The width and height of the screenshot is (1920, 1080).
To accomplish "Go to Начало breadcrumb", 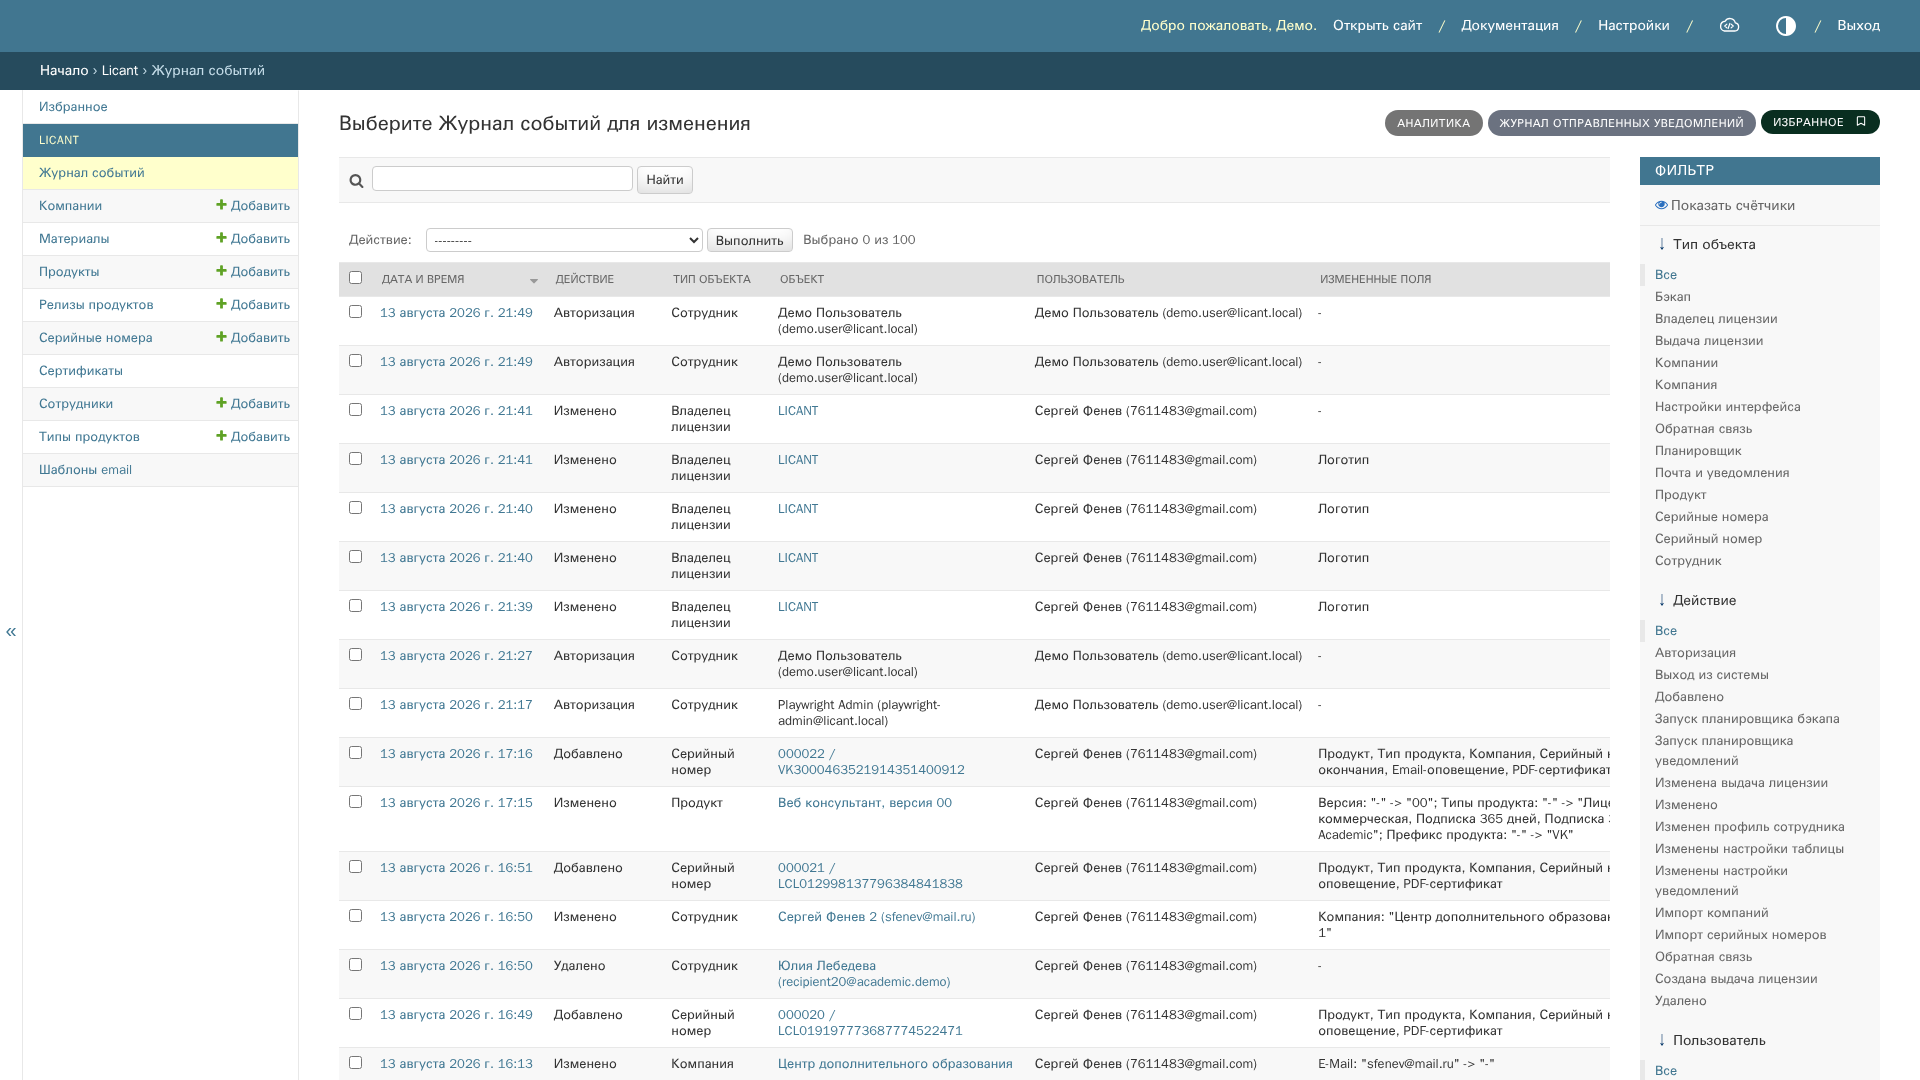I will click(64, 71).
